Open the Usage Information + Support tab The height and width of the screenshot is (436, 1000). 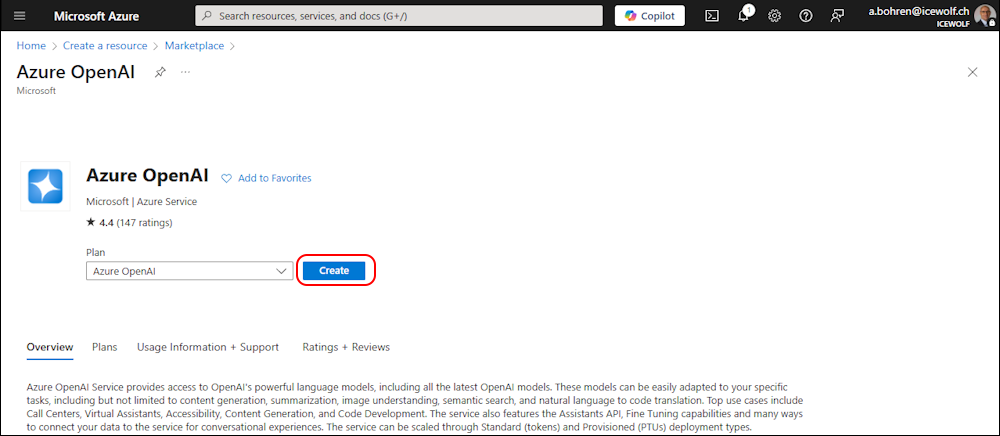tap(208, 347)
